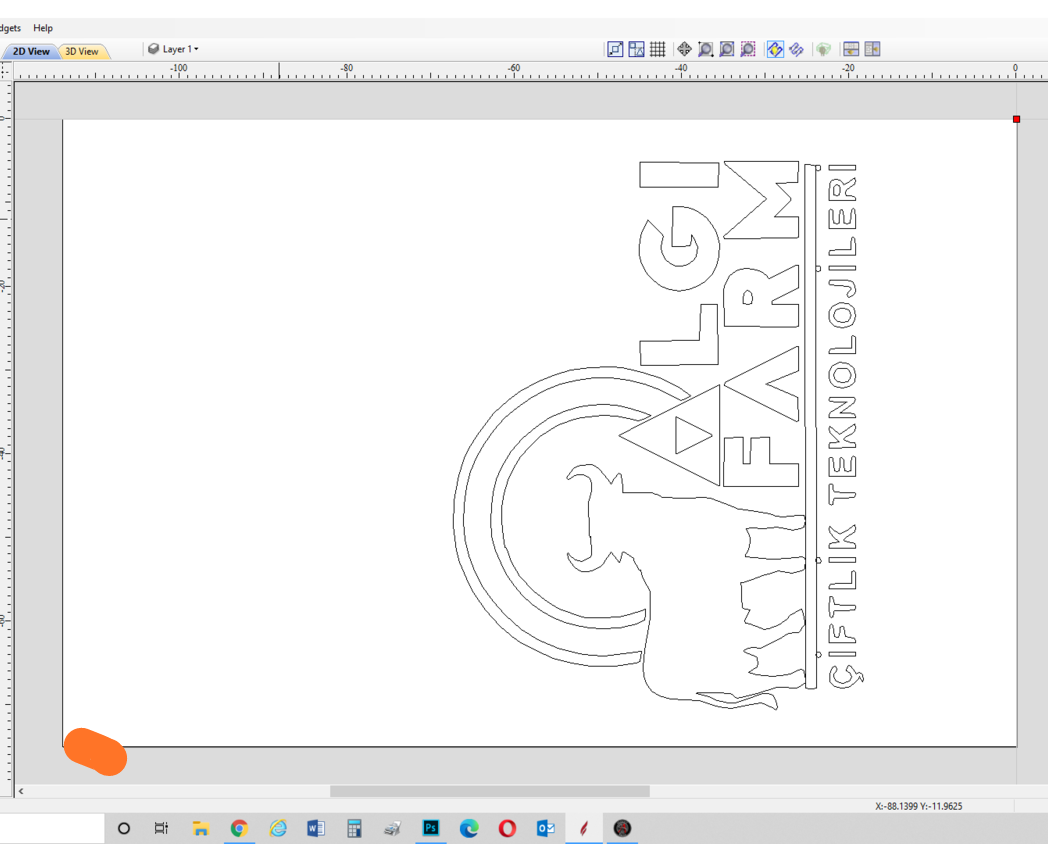Select the letter G outline vector
Image resolution: width=1048 pixels, height=844 pixels.
point(679,249)
